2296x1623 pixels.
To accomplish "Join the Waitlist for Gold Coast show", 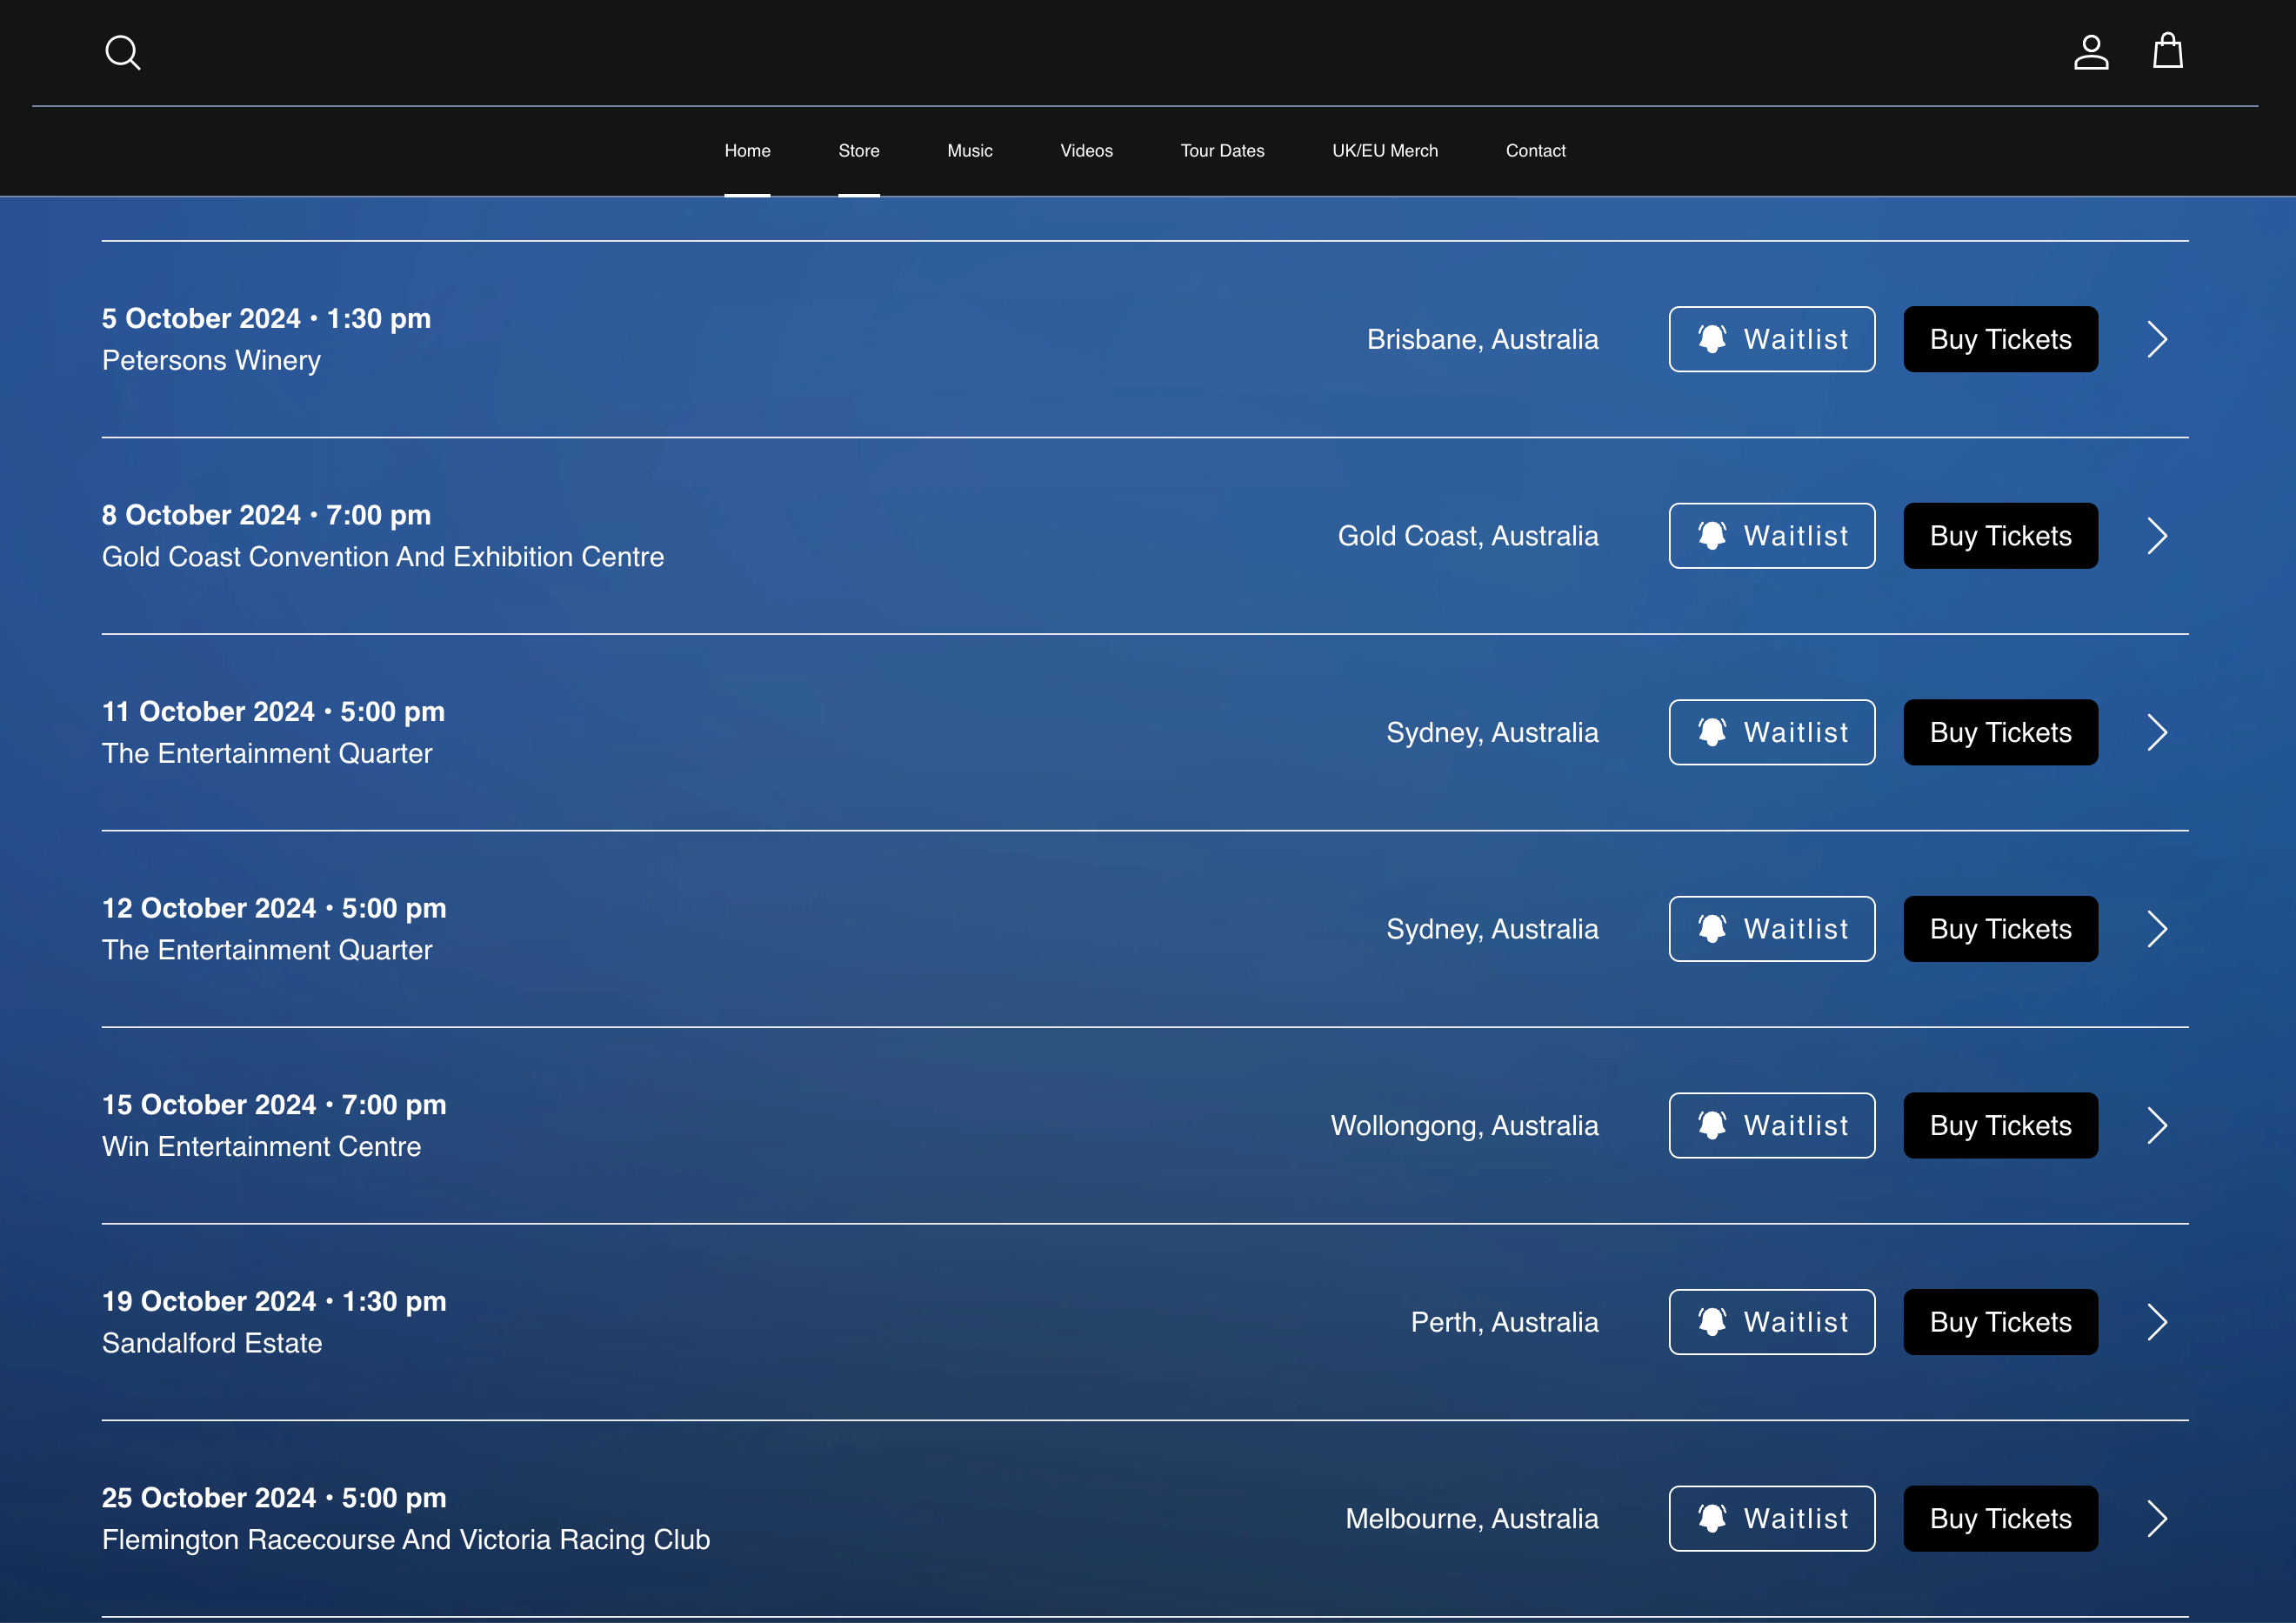I will click(1771, 536).
